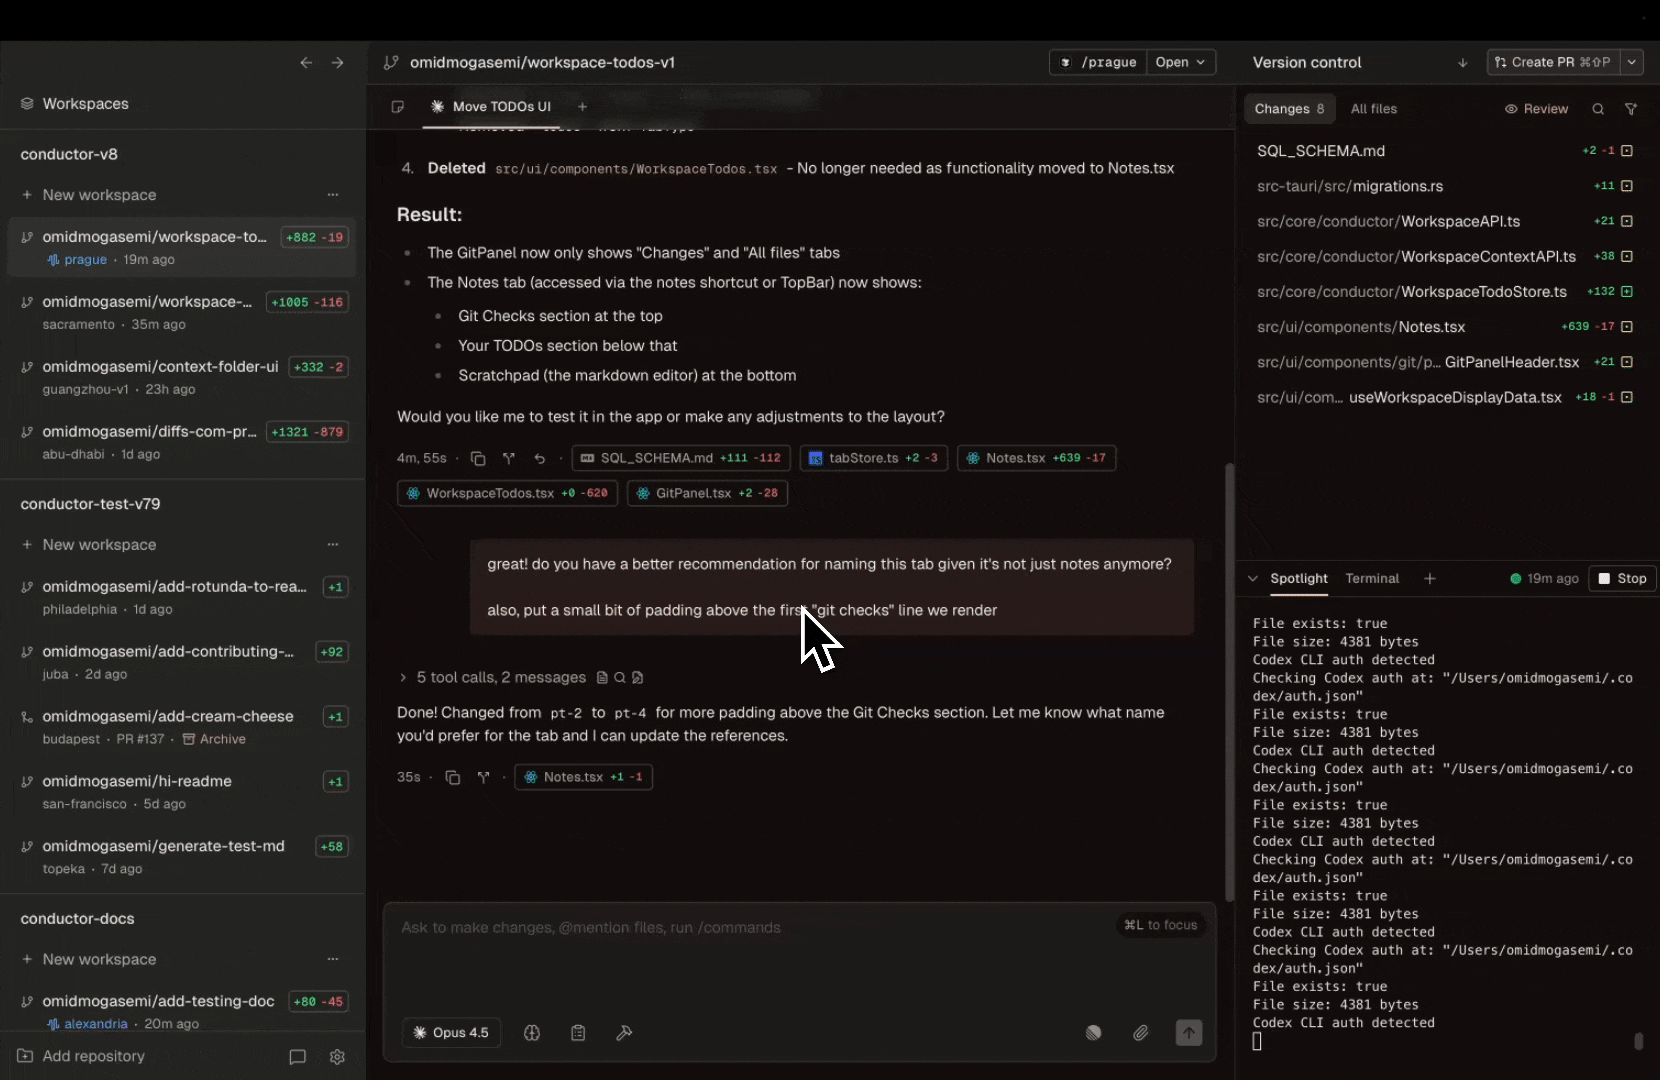
Task: Open the dropdown arrow beside Create PR
Action: [1632, 62]
